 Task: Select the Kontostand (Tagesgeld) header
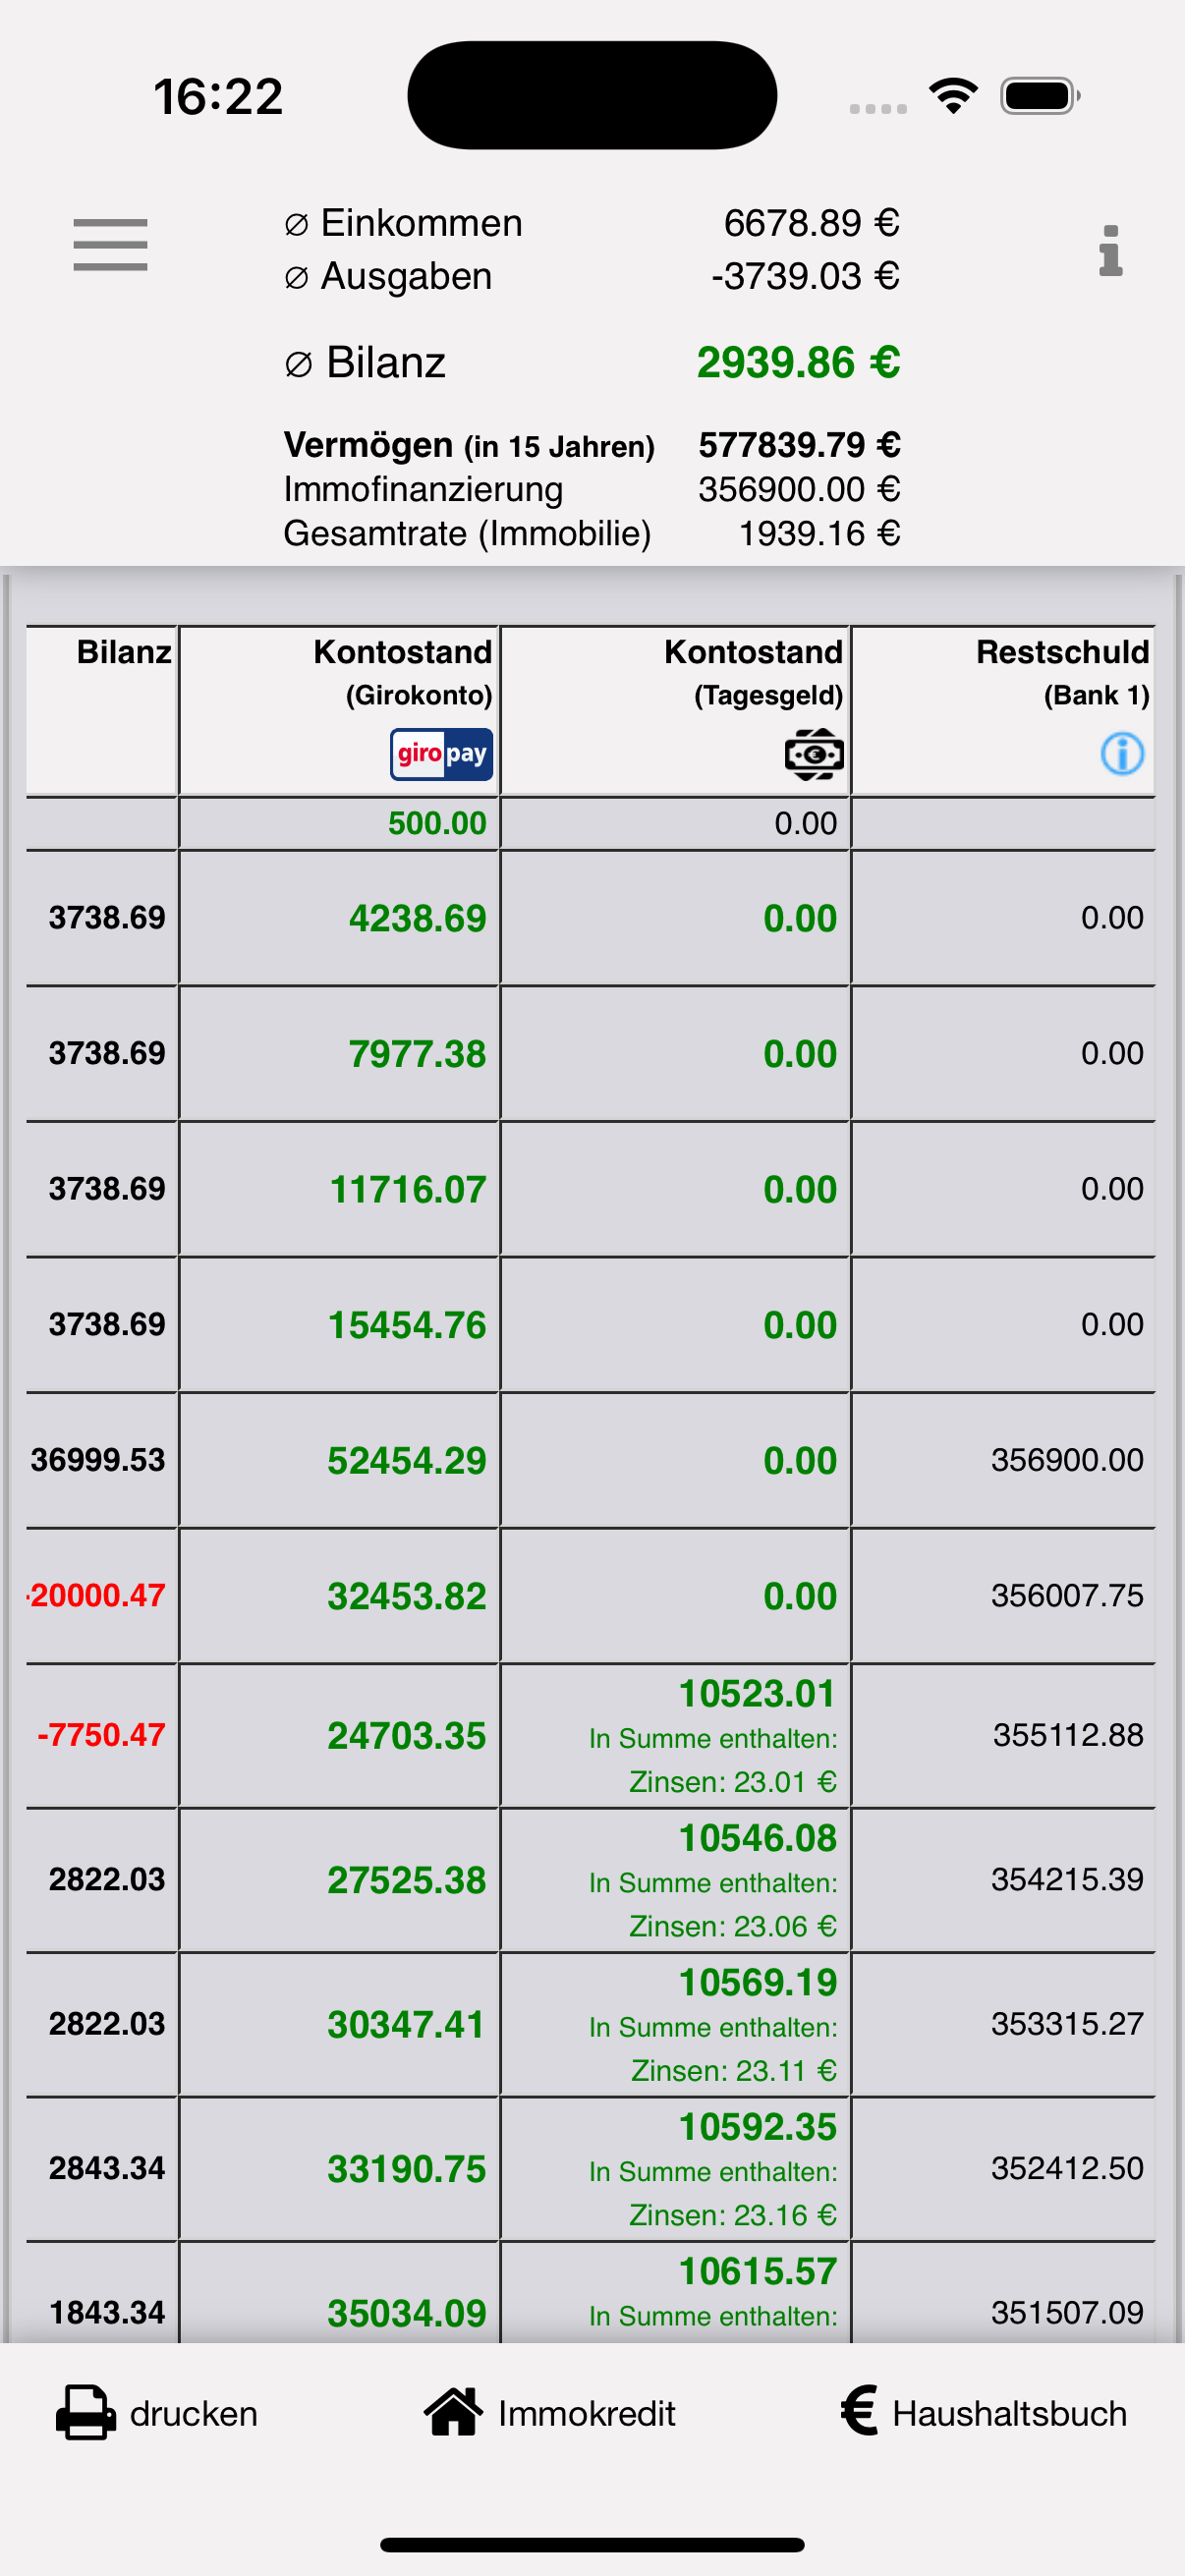click(x=675, y=711)
